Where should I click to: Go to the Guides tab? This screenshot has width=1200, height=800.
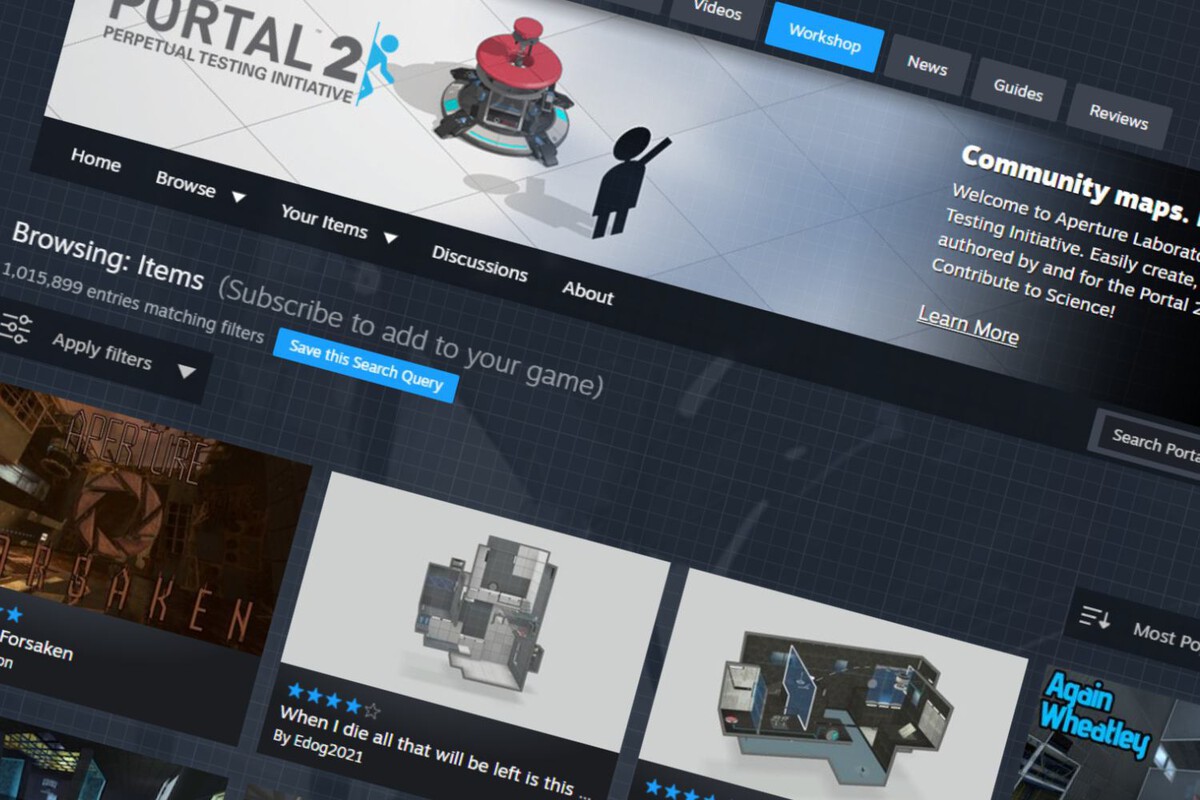click(x=1018, y=90)
